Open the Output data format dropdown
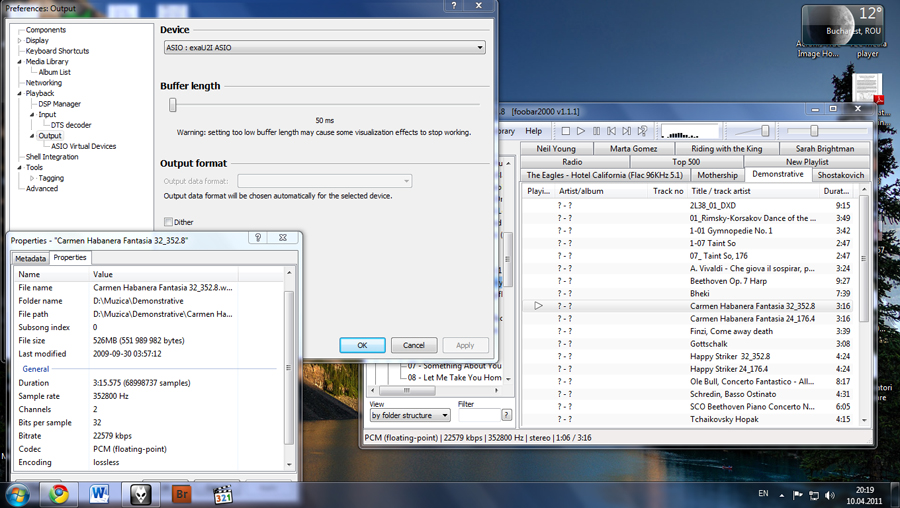The height and width of the screenshot is (508, 900). [324, 181]
